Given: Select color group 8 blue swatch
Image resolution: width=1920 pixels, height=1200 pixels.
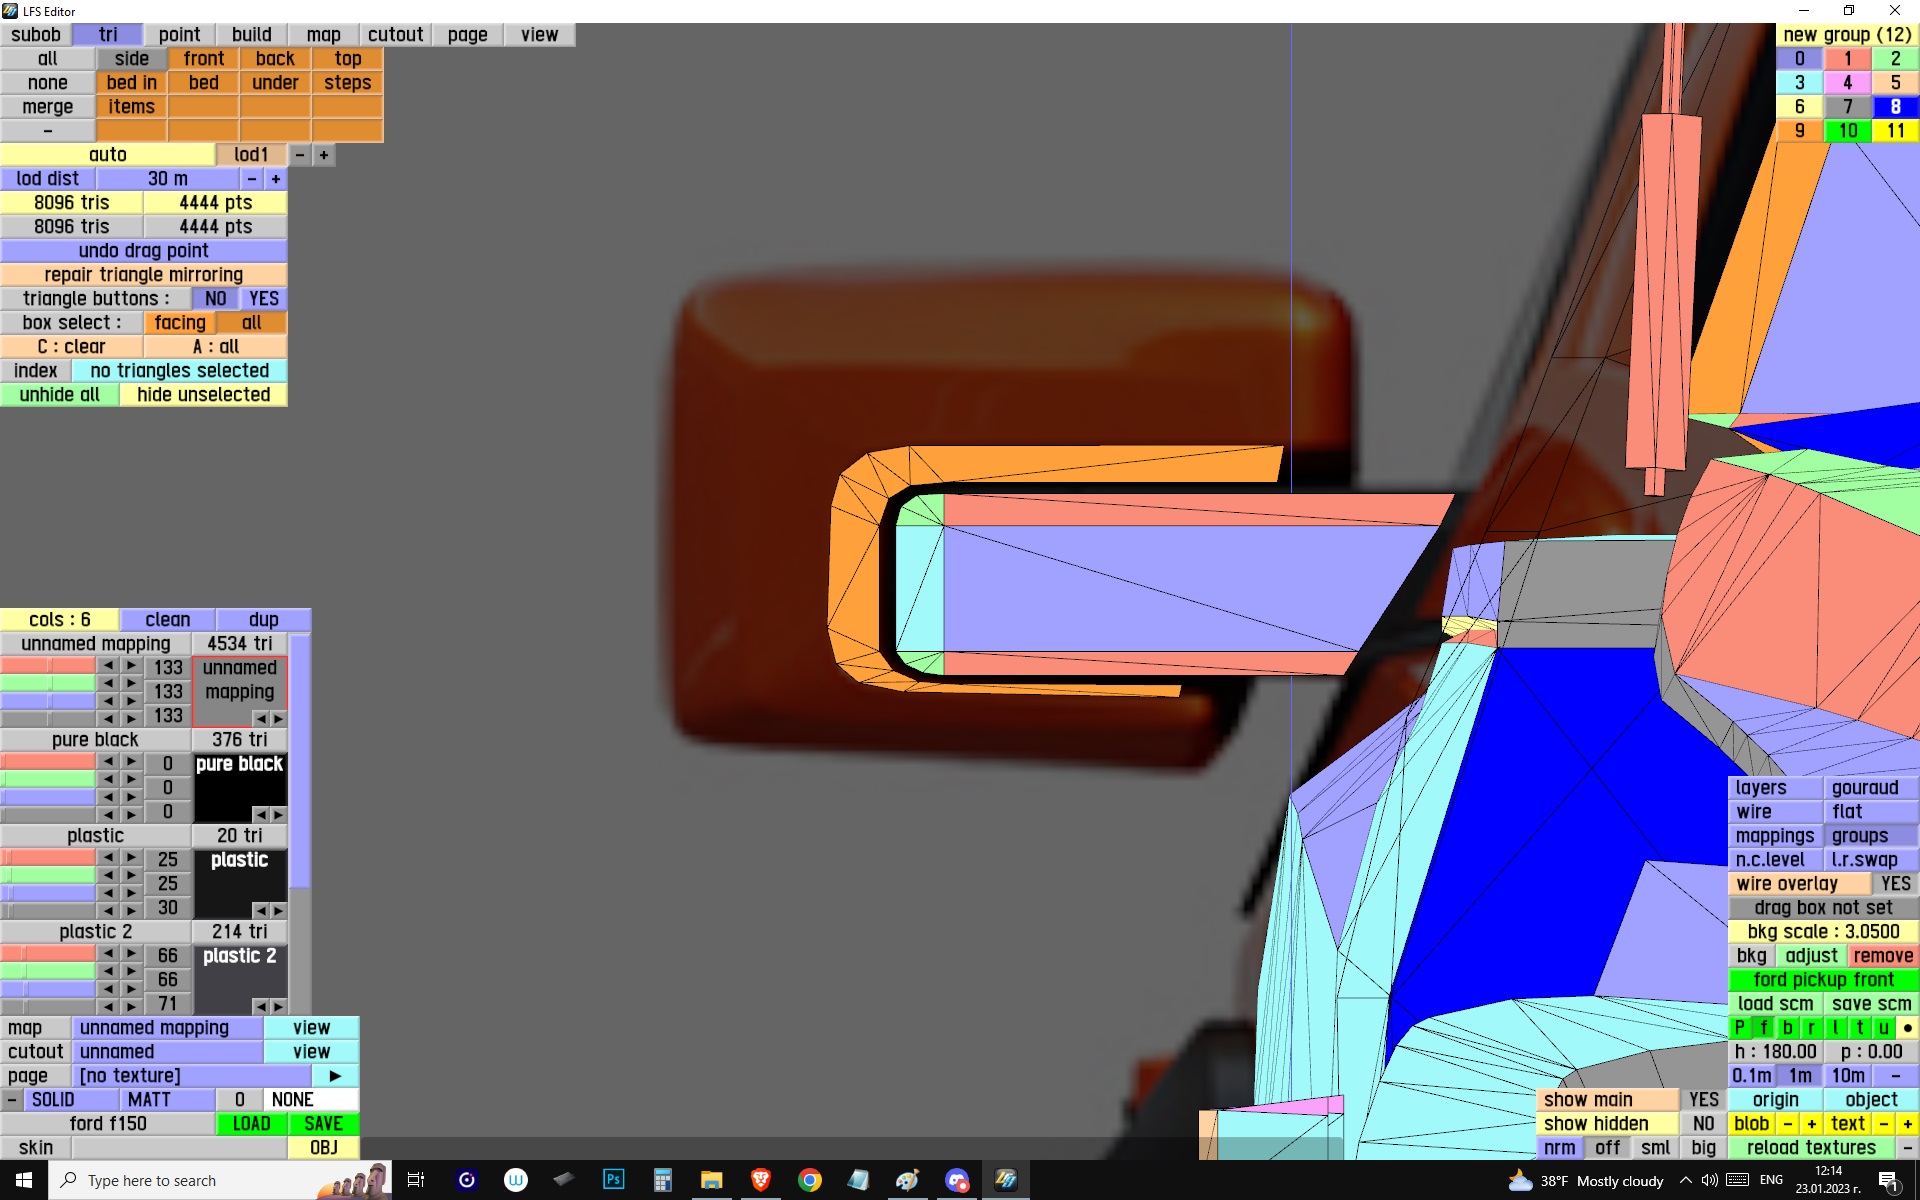Looking at the screenshot, I should 1894,107.
